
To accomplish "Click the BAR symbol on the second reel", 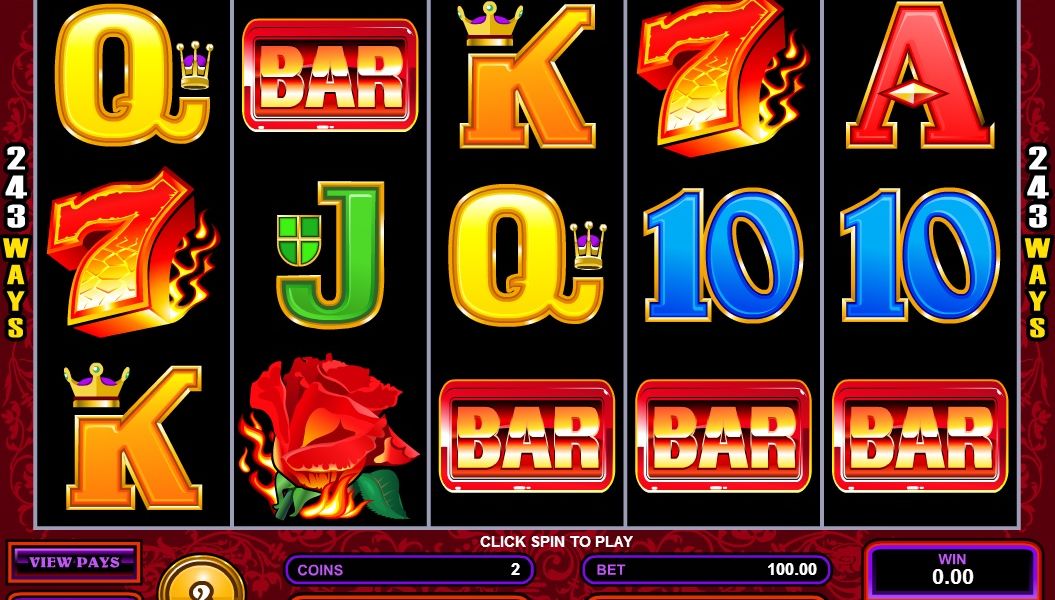I will (330, 75).
